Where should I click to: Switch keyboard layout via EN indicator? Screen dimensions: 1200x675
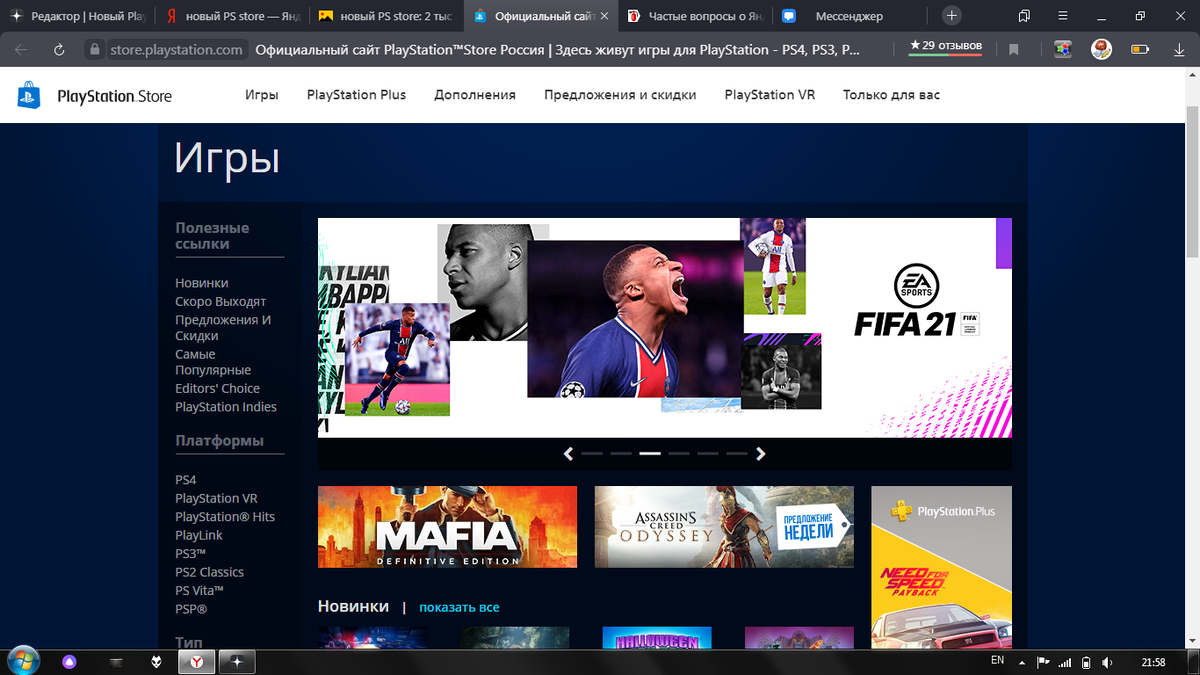pyautogui.click(x=996, y=661)
